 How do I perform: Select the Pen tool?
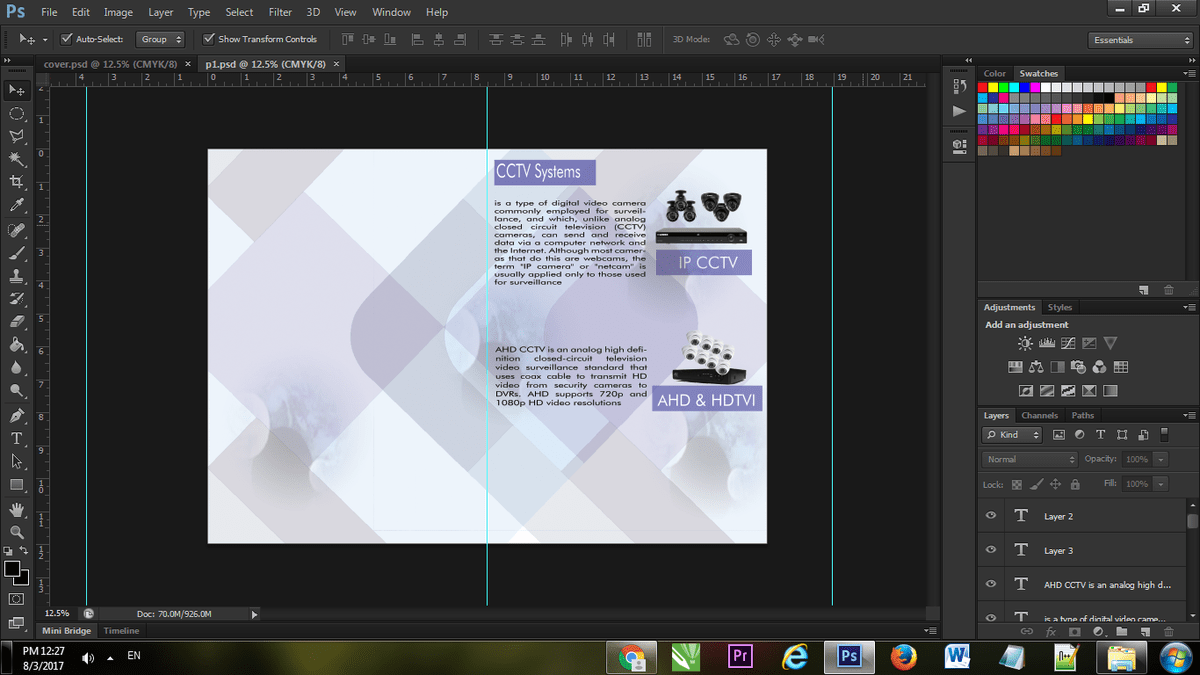(x=17, y=415)
